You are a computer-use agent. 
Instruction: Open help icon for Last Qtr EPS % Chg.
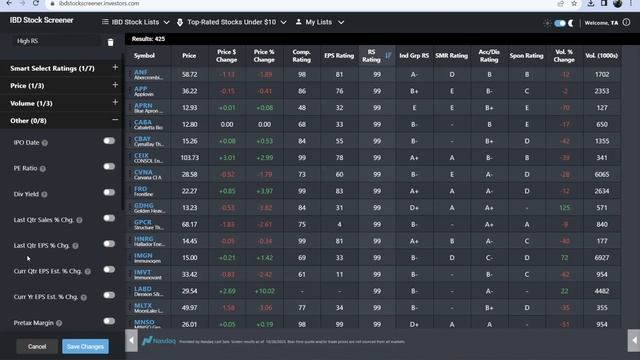(x=76, y=246)
